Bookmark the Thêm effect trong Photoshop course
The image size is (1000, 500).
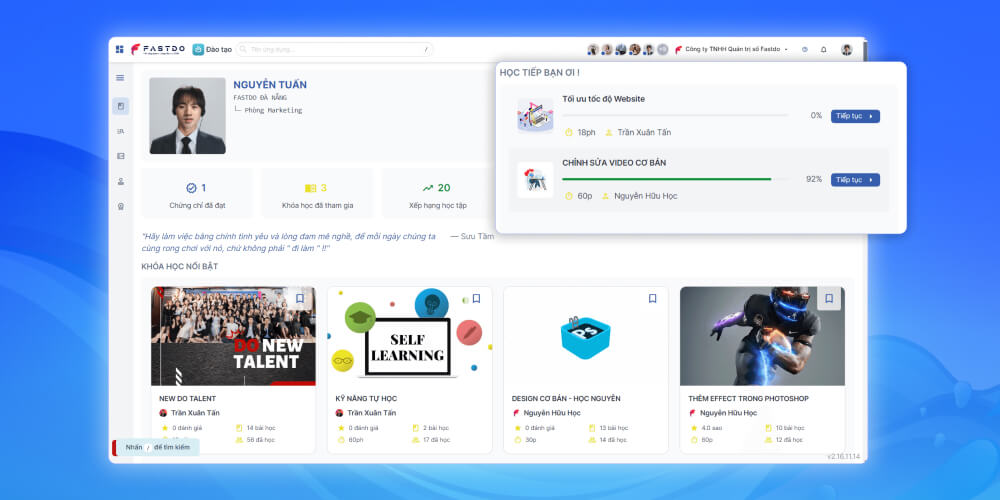click(829, 298)
